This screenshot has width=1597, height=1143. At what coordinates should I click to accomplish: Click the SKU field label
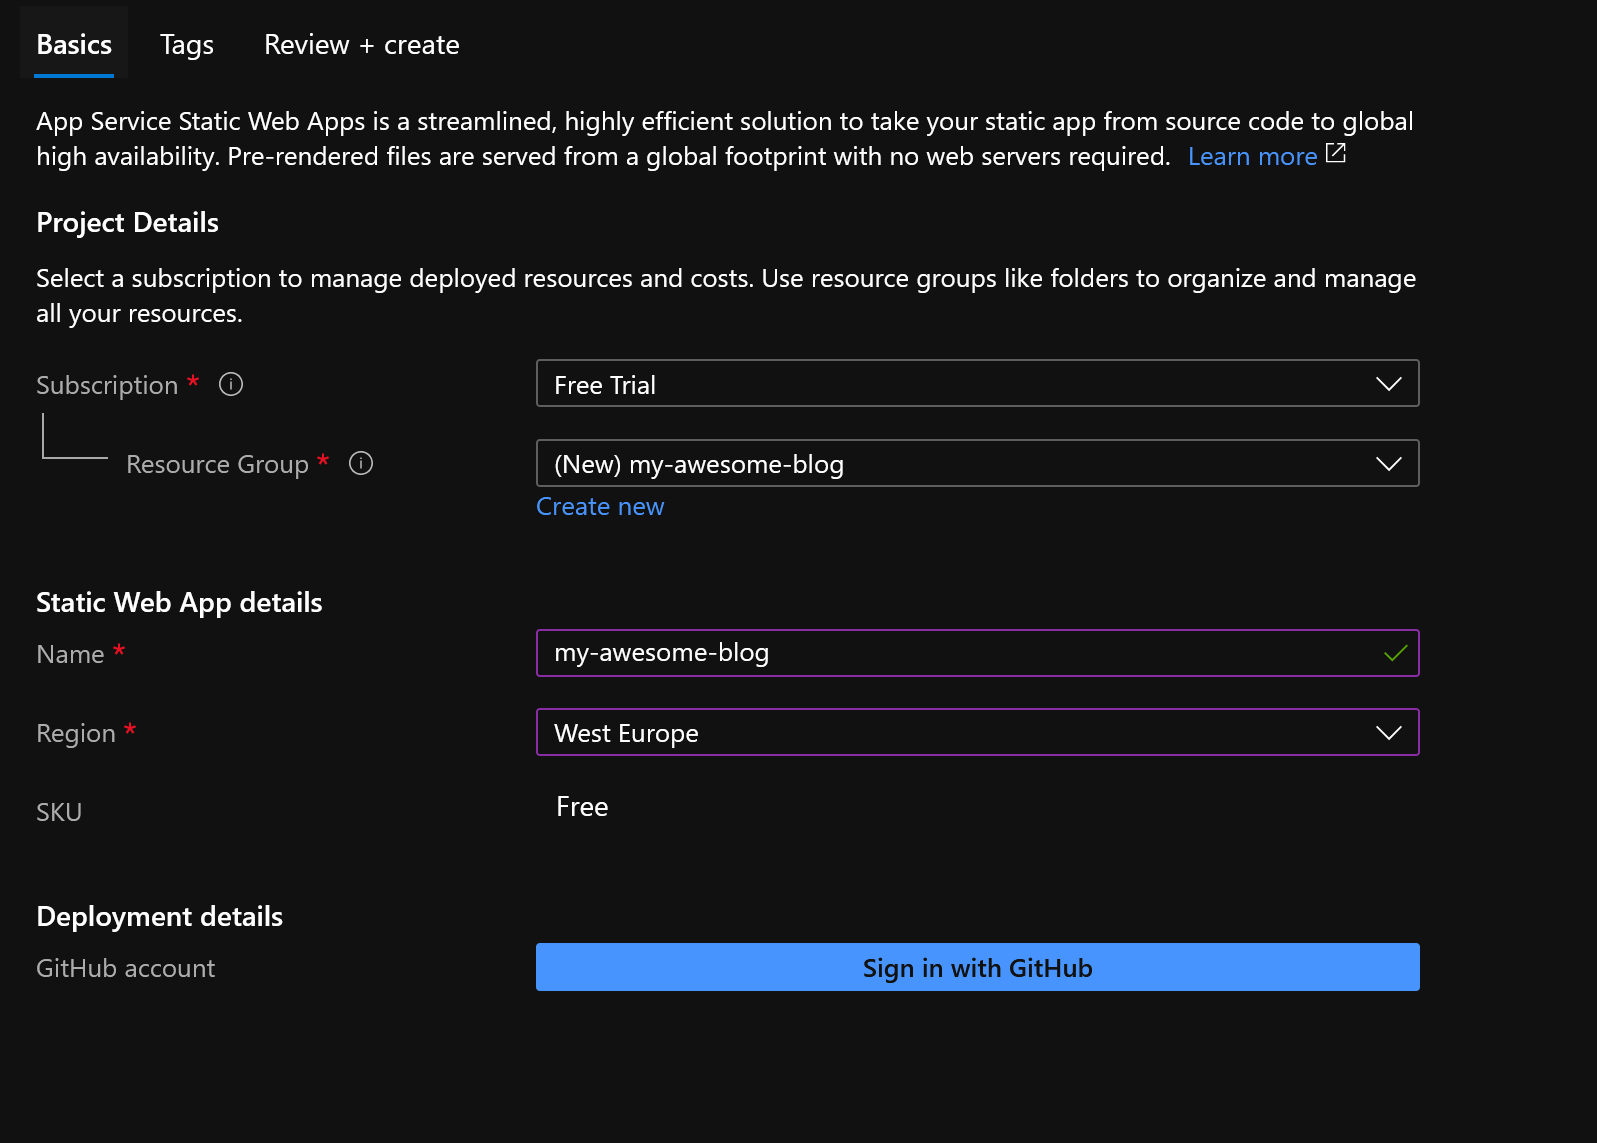[59, 812]
